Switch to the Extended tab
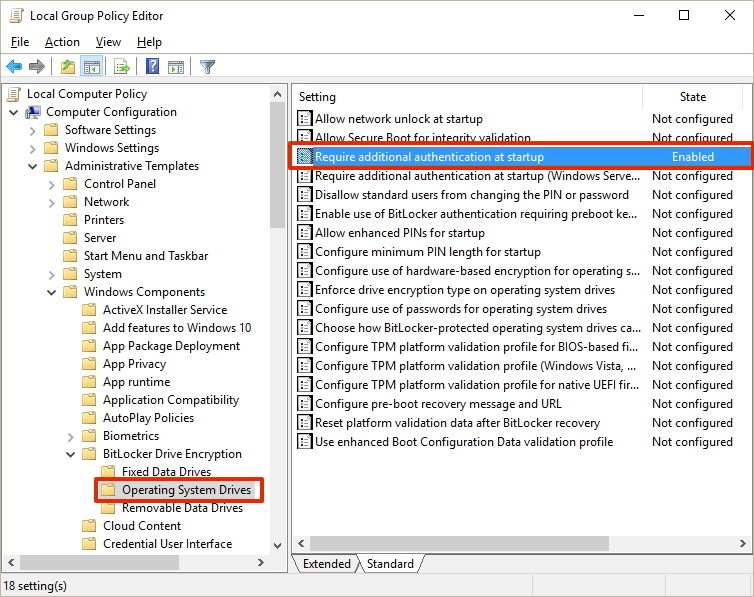The height and width of the screenshot is (597, 754). [x=326, y=564]
